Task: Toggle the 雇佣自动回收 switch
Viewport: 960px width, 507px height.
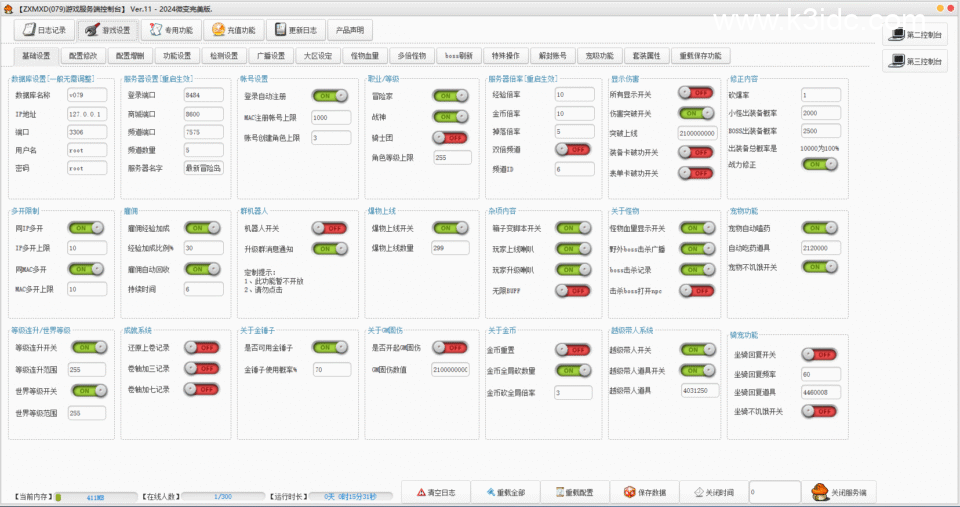Action: (x=203, y=269)
